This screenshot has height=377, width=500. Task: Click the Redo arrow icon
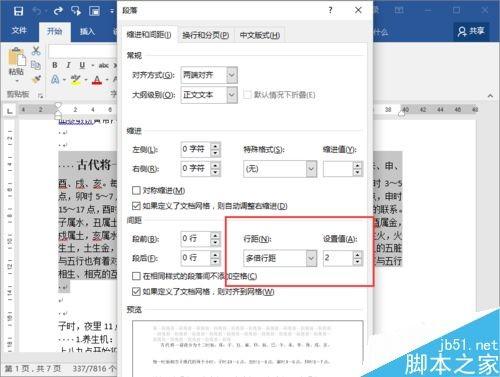(x=58, y=11)
